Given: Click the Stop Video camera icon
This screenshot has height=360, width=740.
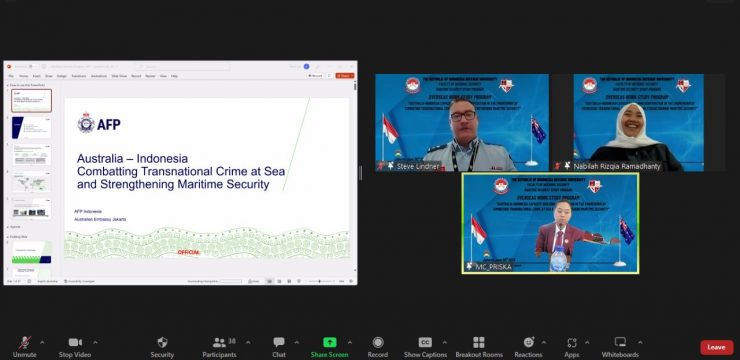Looking at the screenshot, I should (x=75, y=343).
